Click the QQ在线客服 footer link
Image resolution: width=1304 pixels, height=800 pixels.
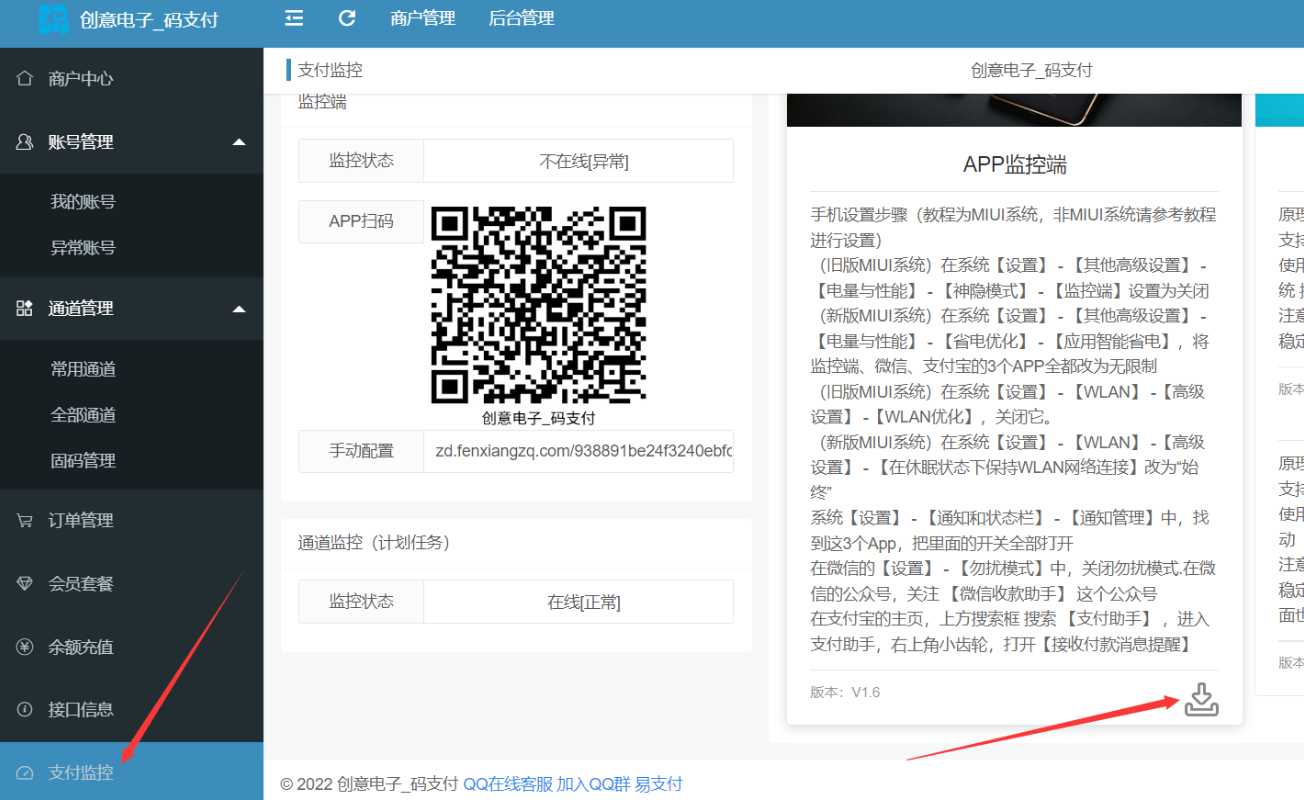tap(508, 784)
